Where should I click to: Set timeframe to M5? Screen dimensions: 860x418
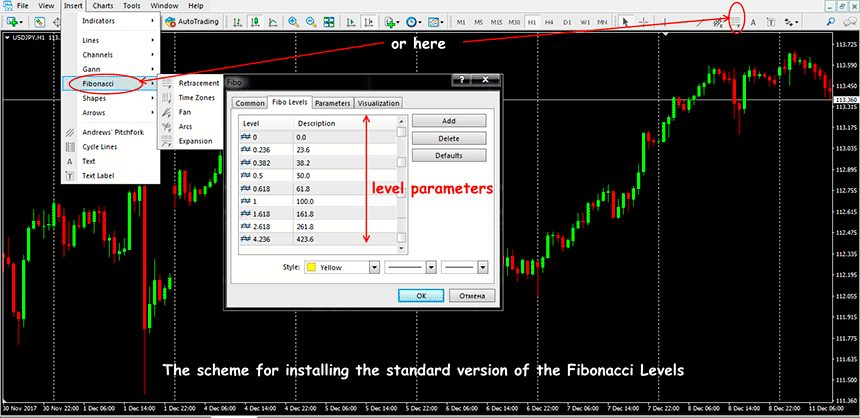coord(478,22)
